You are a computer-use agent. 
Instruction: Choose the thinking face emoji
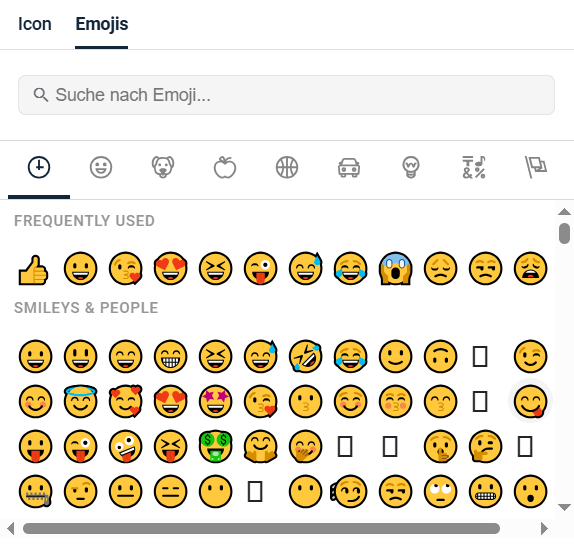point(485,446)
